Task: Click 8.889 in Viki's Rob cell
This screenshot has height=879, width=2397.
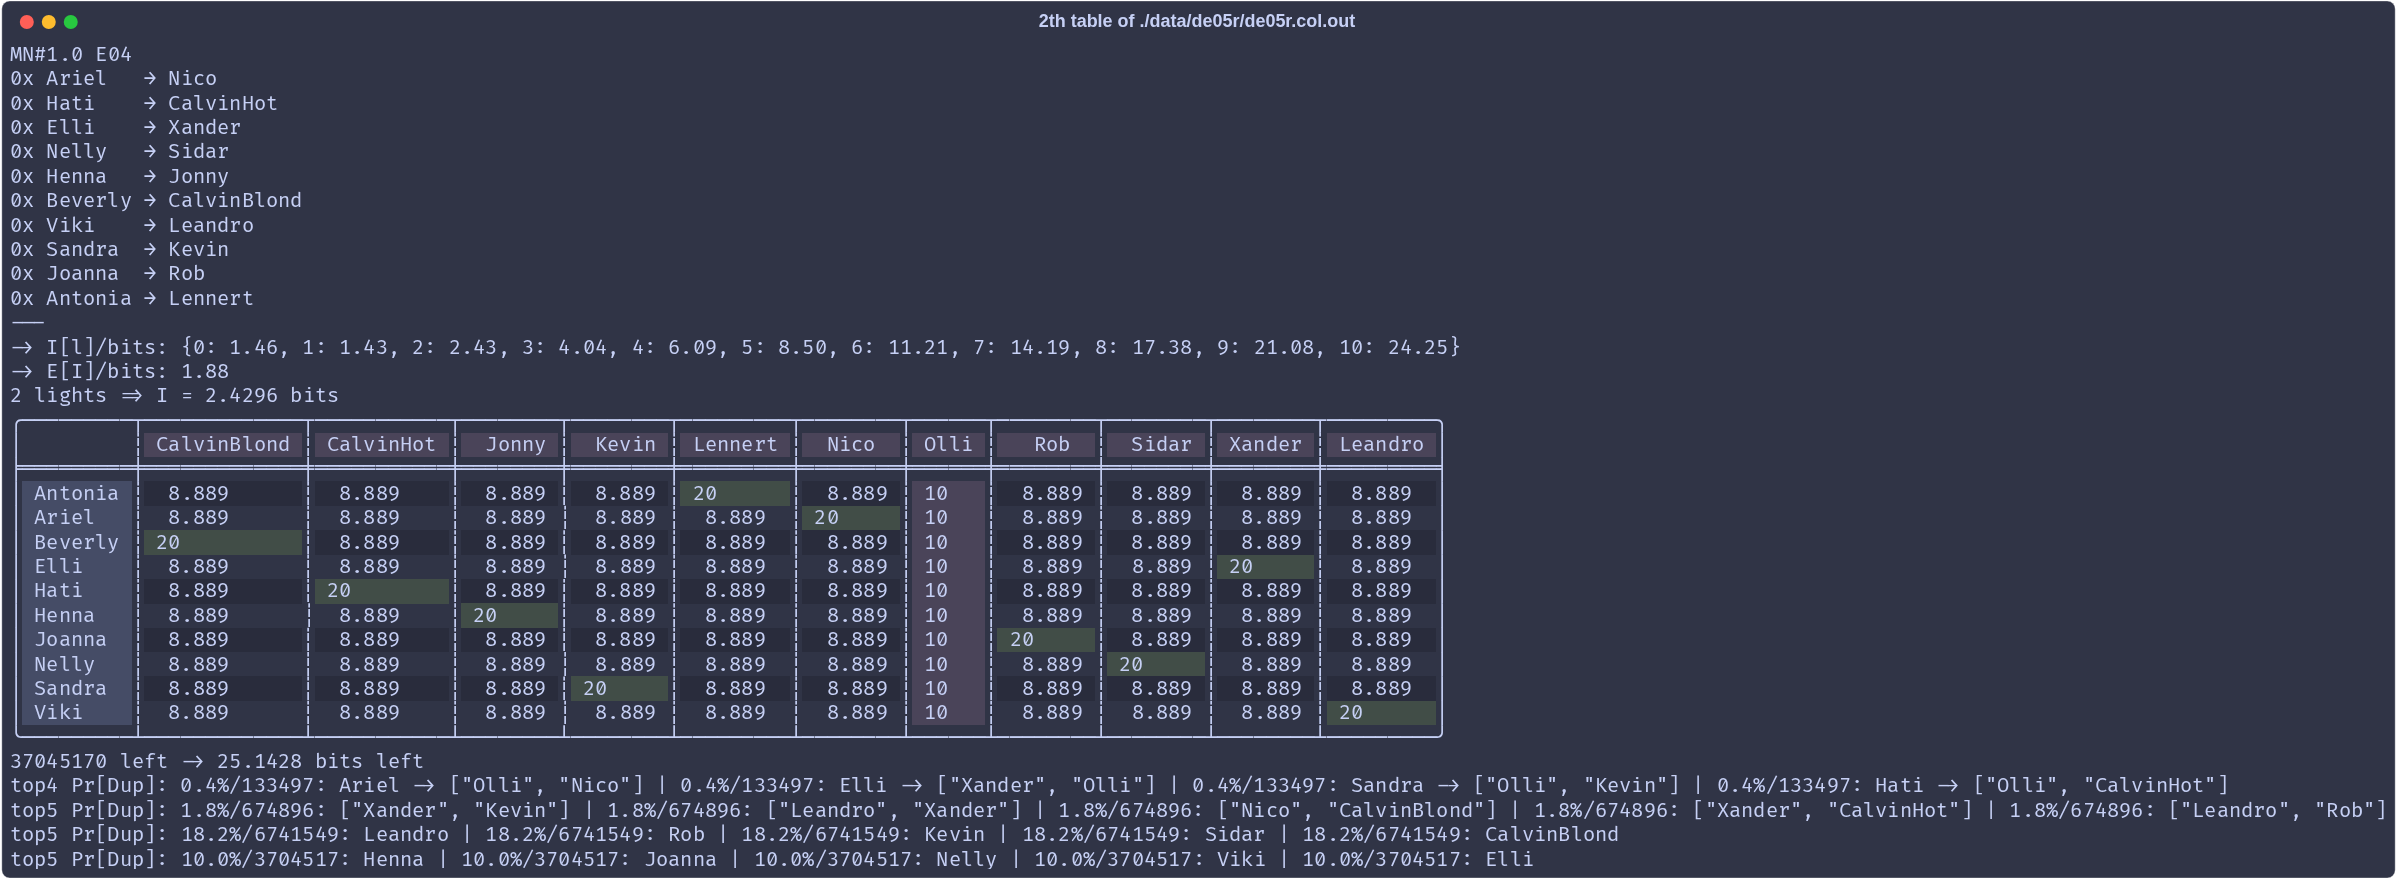Action: [1052, 712]
